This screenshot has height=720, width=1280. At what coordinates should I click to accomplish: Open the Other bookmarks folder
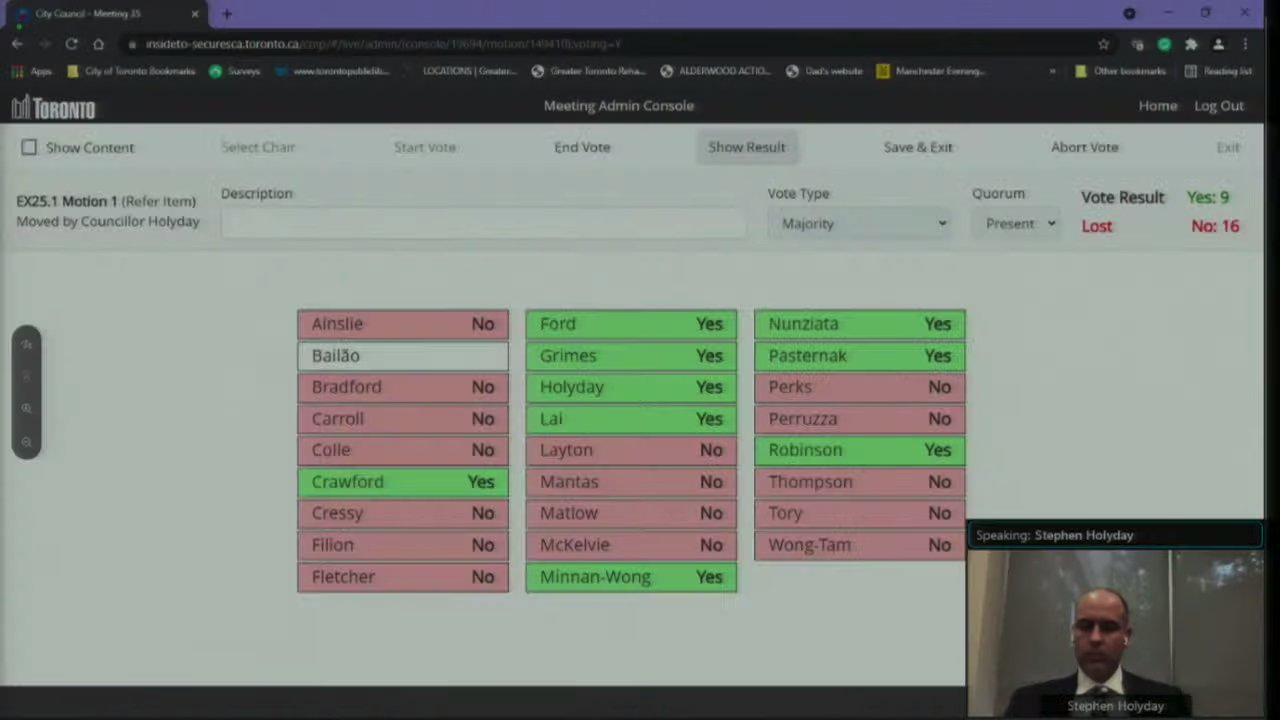1120,71
